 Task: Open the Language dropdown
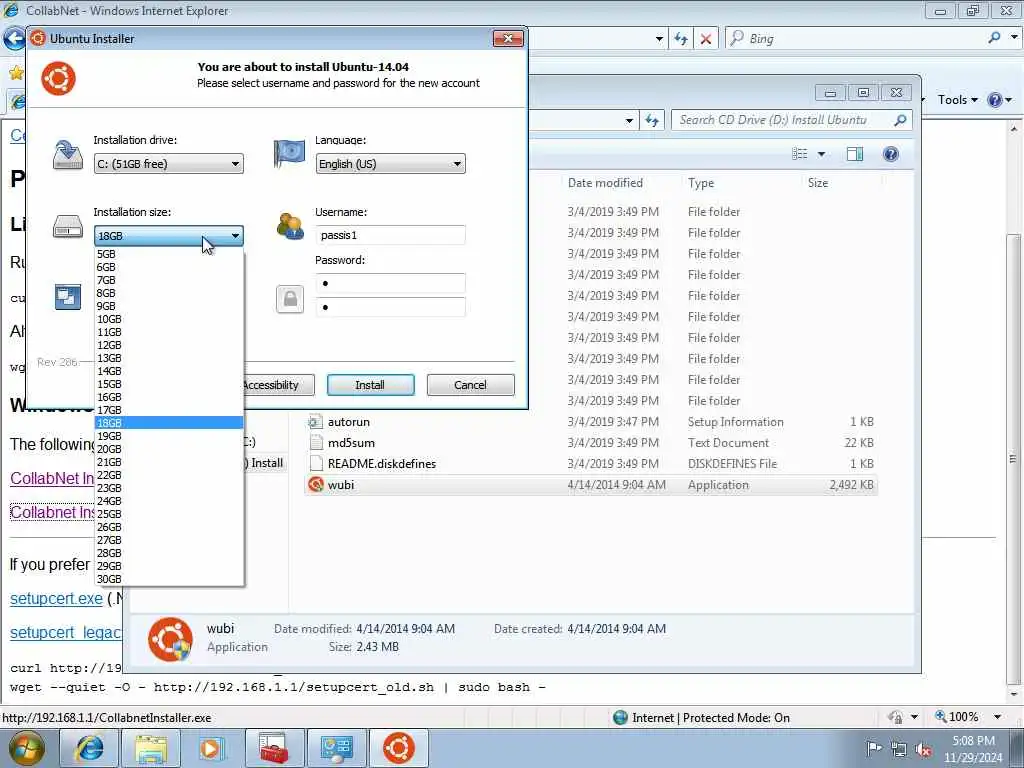point(391,164)
